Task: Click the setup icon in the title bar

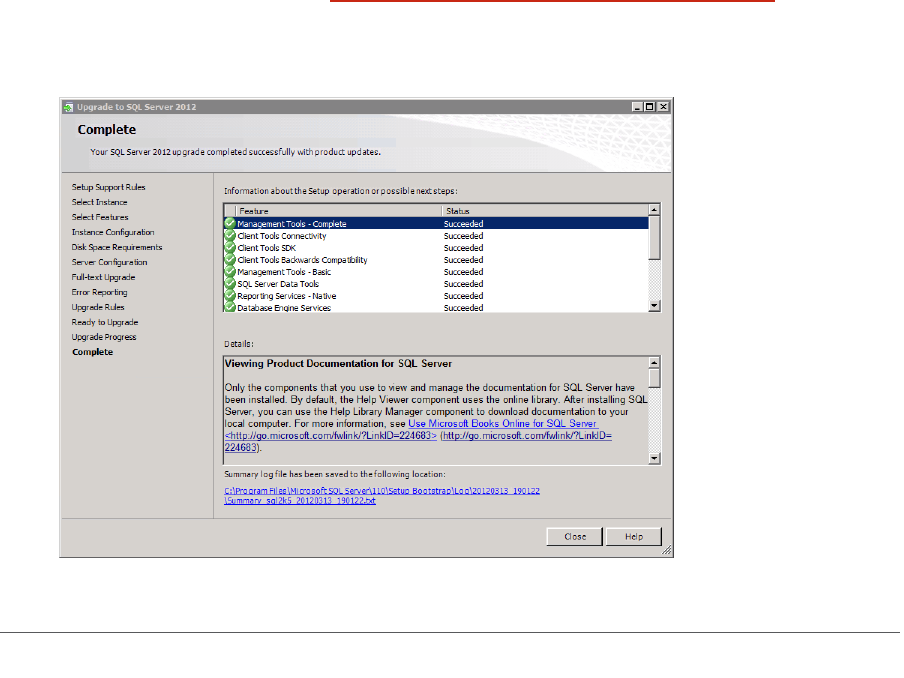Action: point(69,107)
